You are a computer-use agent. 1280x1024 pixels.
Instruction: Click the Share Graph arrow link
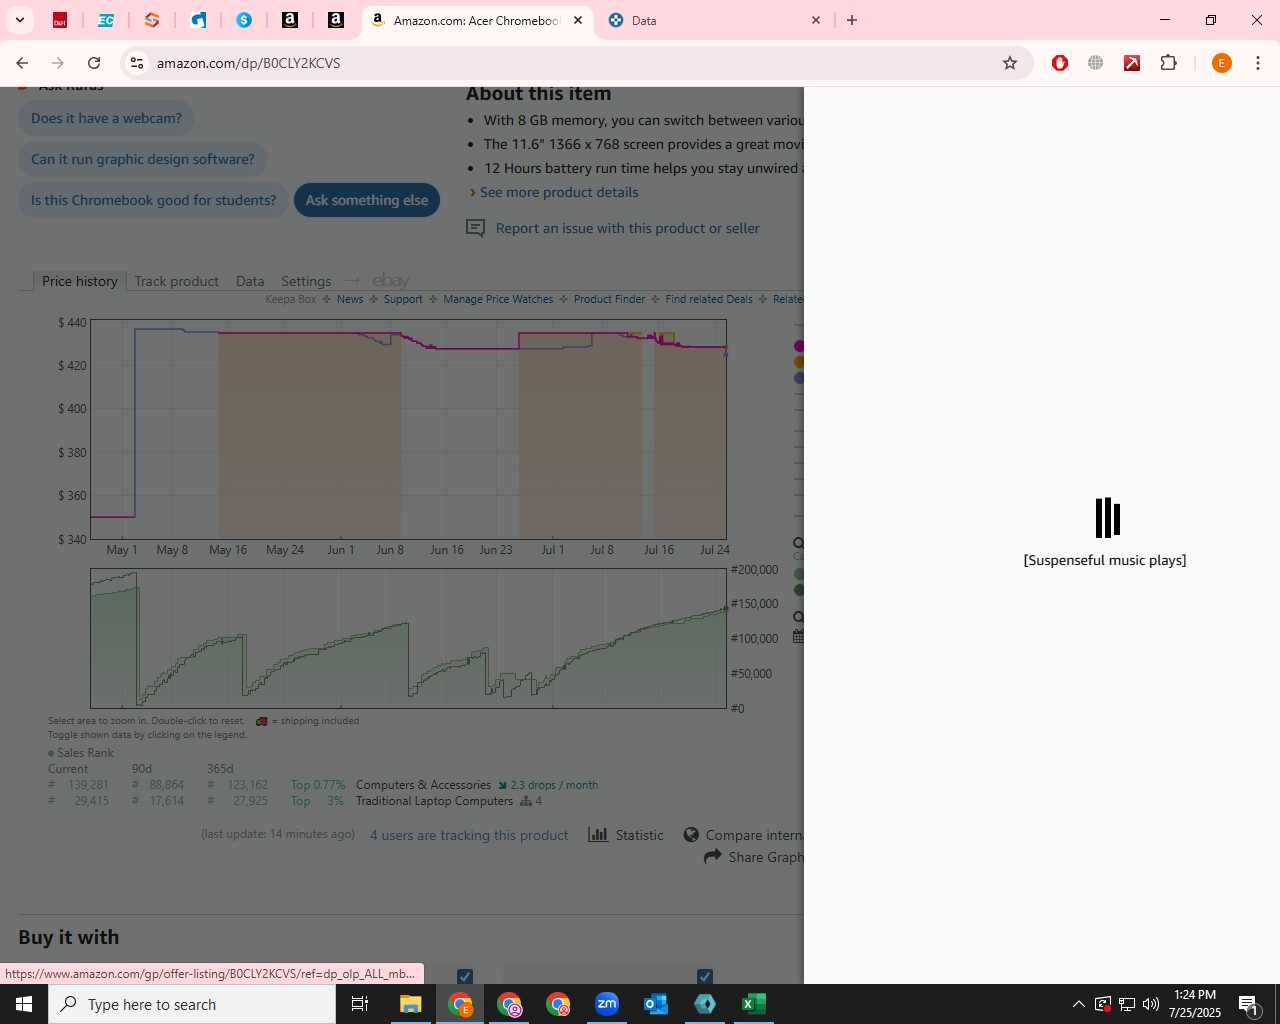pyautogui.click(x=754, y=857)
